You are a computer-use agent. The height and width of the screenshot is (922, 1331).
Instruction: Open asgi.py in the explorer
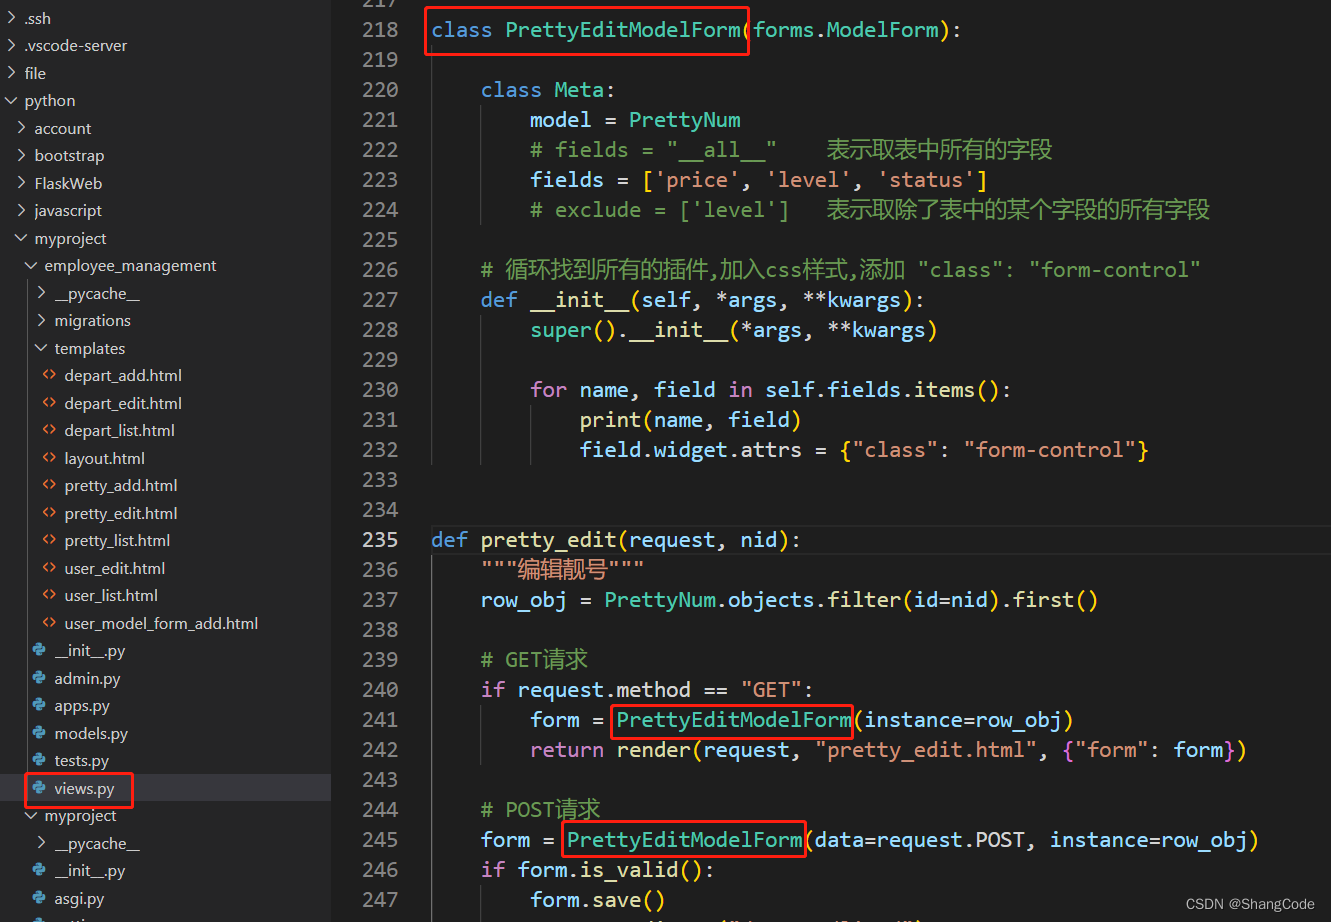tap(79, 898)
